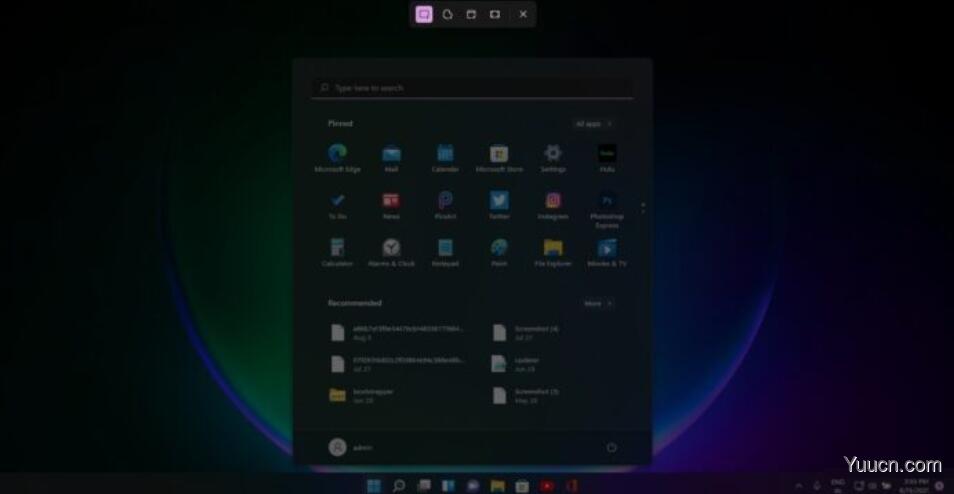This screenshot has width=954, height=494.
Task: Open the admin user account menu
Action: 351,447
